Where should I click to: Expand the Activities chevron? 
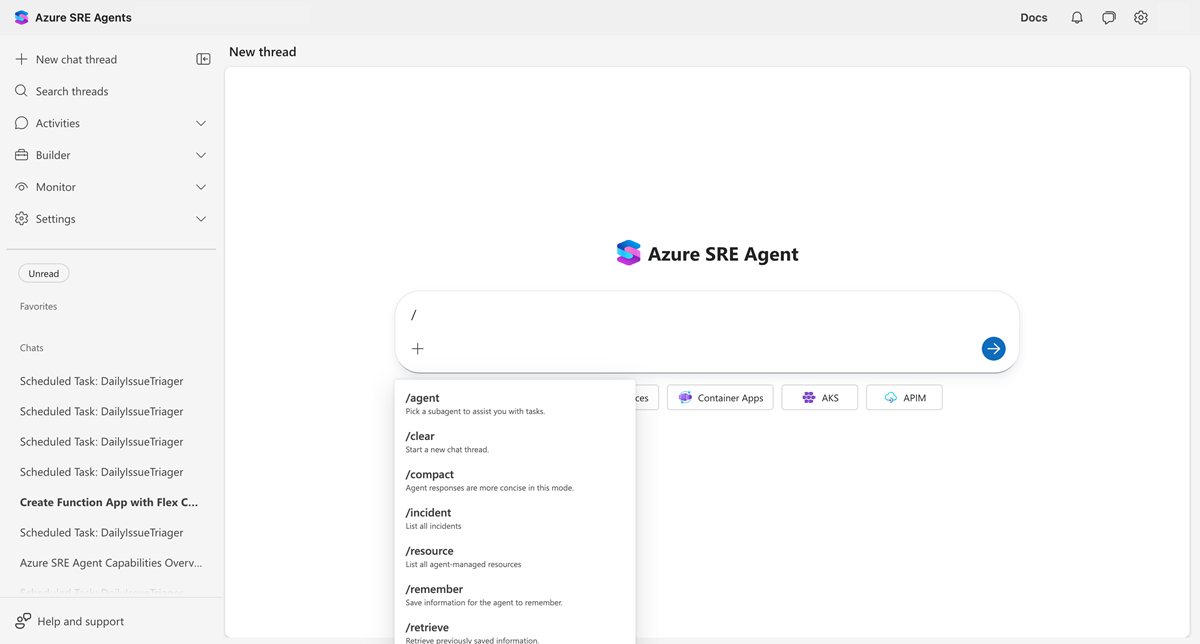pos(201,123)
